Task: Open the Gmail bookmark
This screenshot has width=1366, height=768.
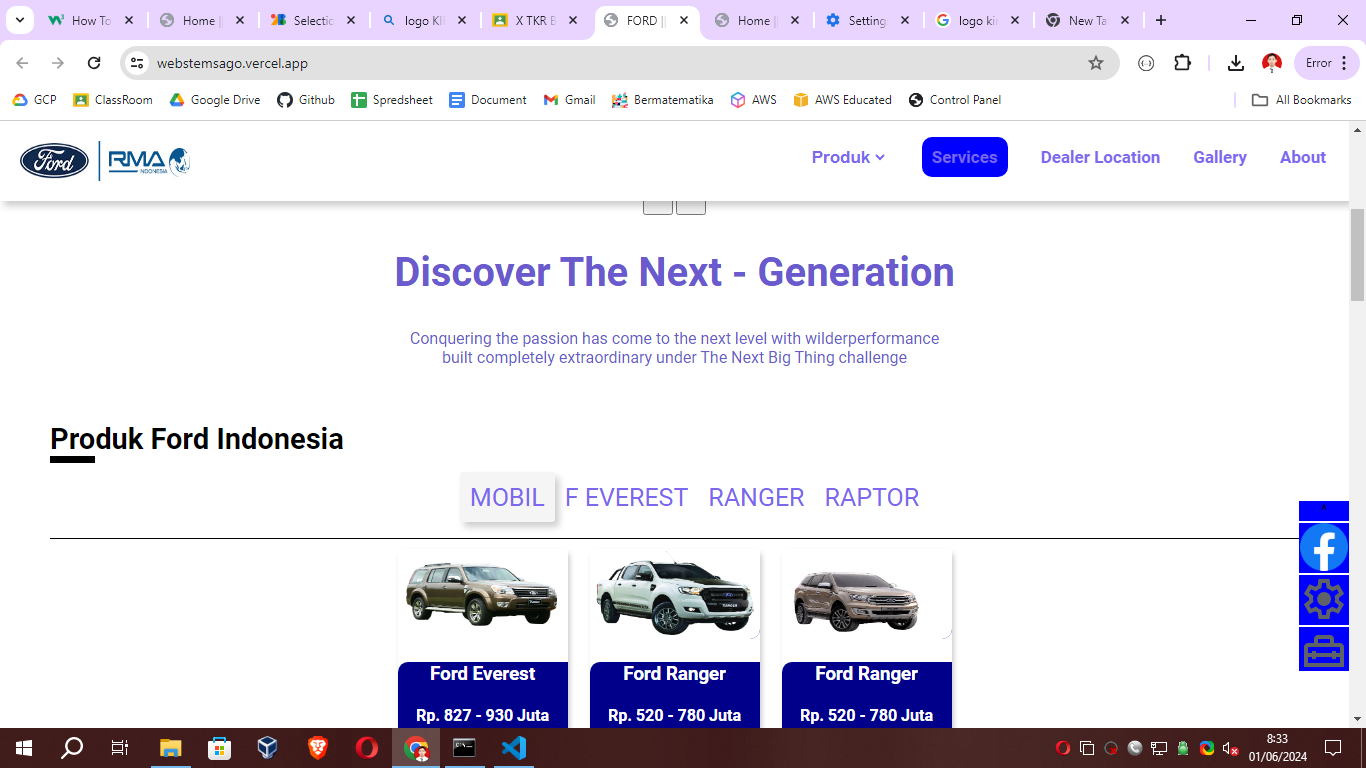Action: (569, 100)
